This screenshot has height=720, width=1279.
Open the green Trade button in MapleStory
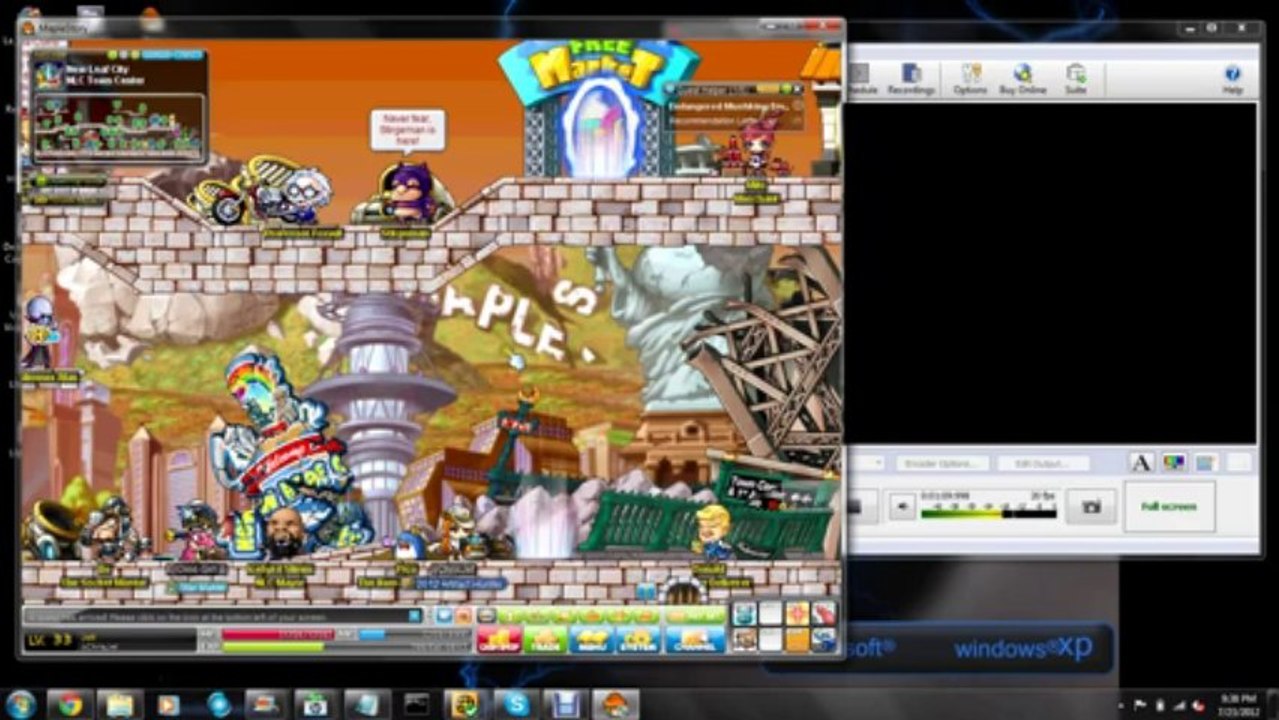[x=545, y=640]
